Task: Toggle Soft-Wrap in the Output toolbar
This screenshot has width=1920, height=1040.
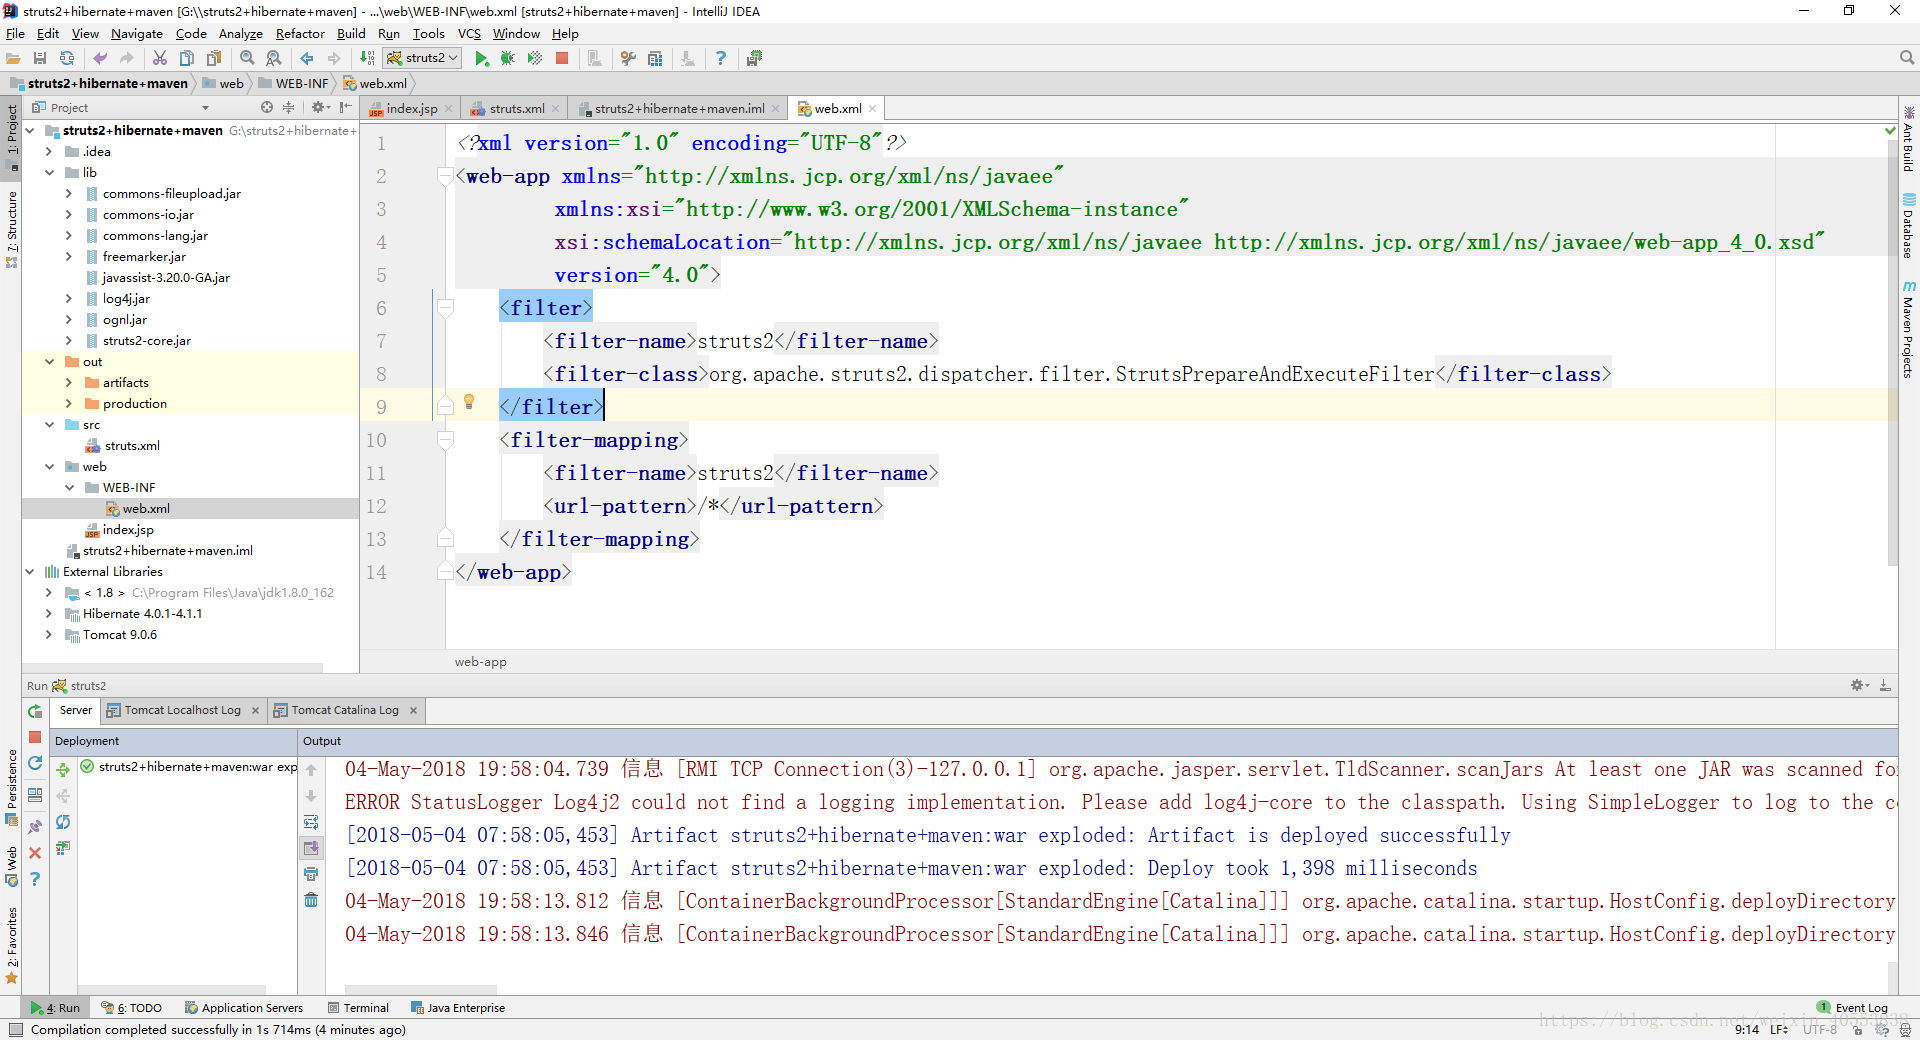Action: point(311,822)
